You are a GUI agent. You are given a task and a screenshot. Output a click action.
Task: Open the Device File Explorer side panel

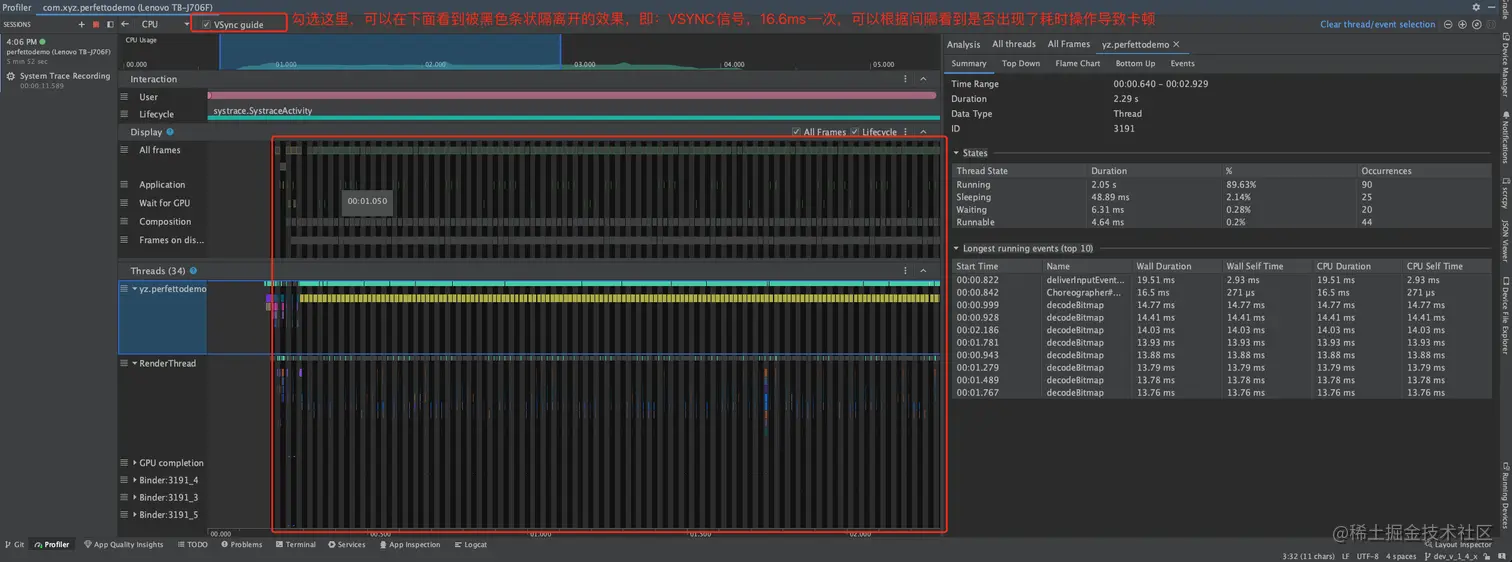1504,318
